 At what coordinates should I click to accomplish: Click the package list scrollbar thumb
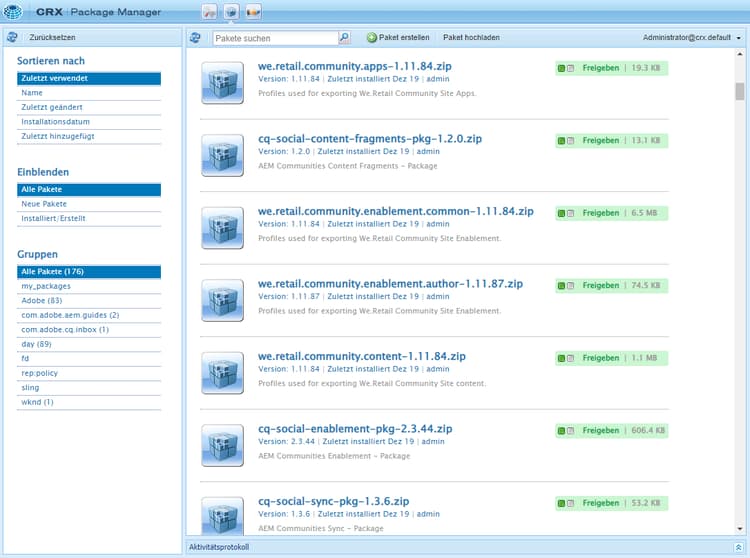[x=740, y=91]
